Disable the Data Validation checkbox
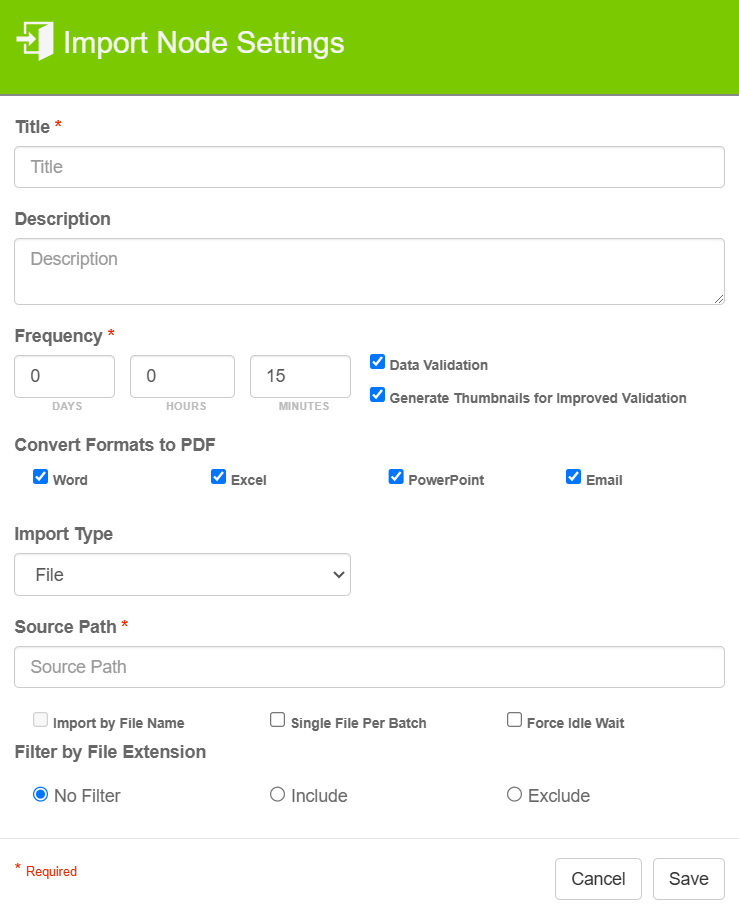 point(377,361)
